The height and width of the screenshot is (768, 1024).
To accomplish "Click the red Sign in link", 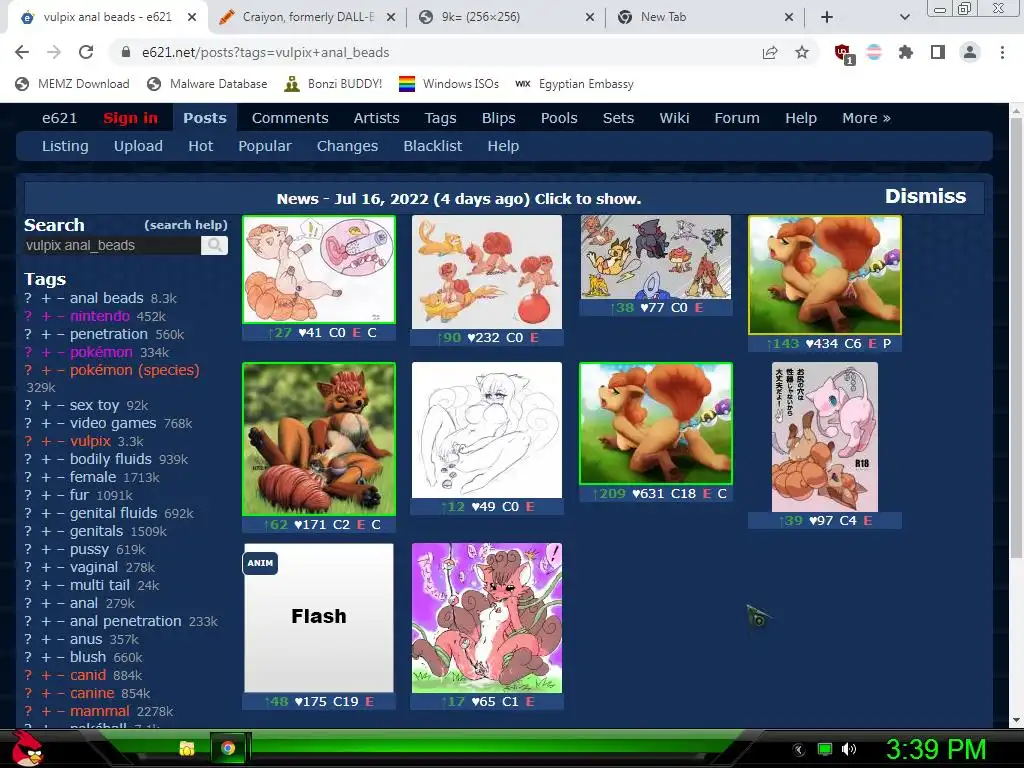I will tap(130, 118).
